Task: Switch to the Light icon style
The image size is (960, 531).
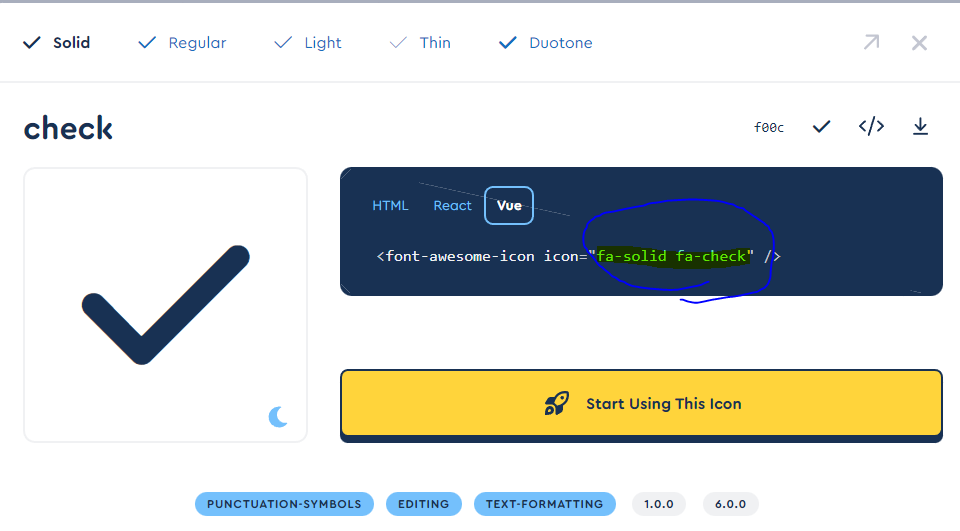Action: [x=307, y=43]
